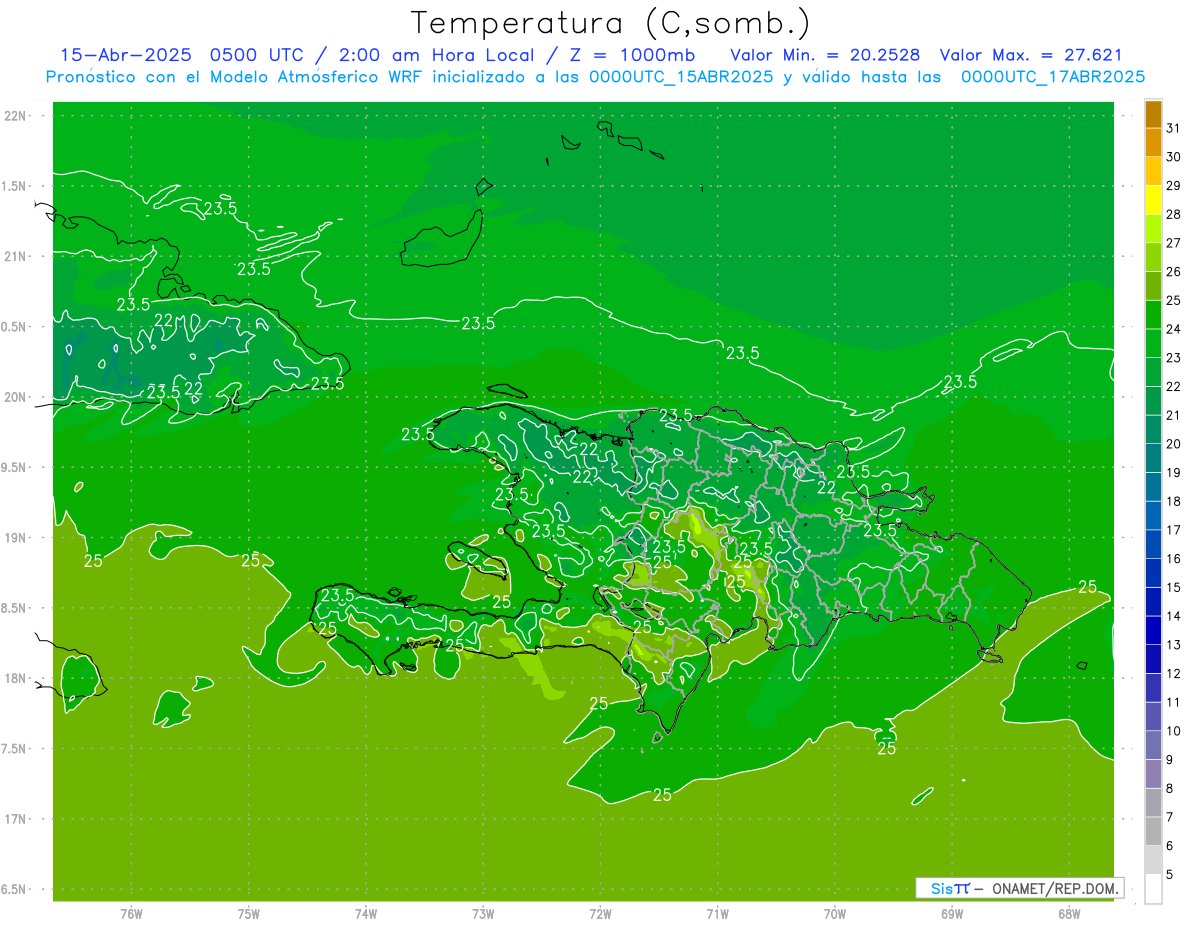This screenshot has width=1200, height=927.
Task: Click the Sisπ logo text
Action: click(x=949, y=888)
